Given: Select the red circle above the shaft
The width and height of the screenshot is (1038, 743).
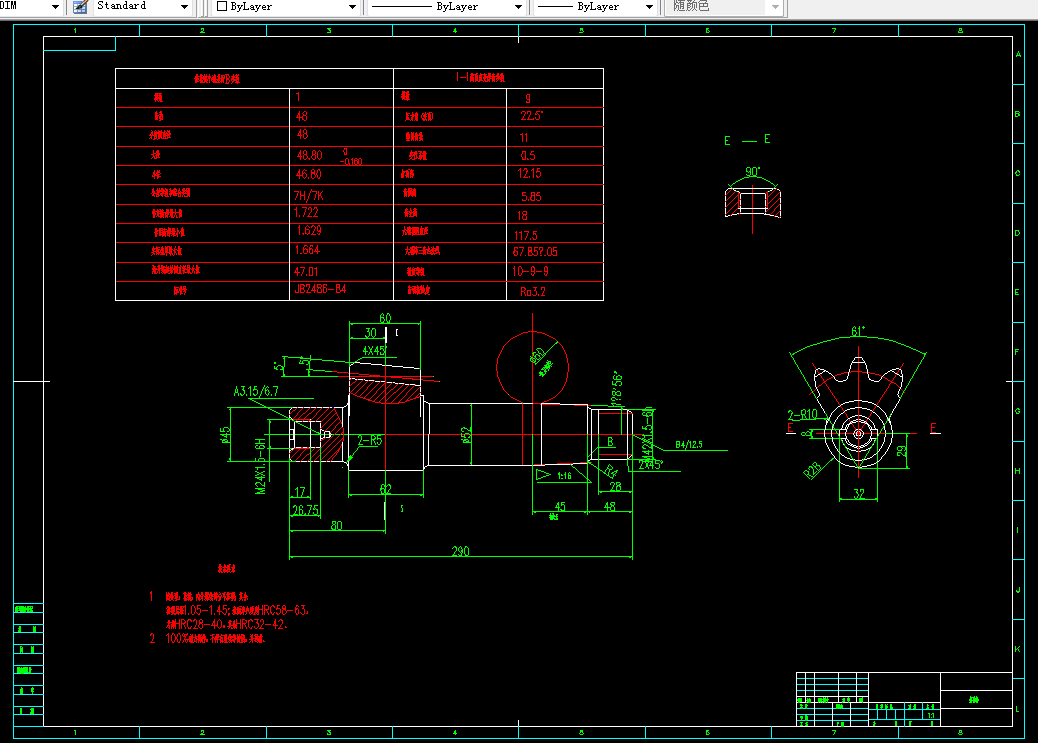Looking at the screenshot, I should tap(532, 368).
